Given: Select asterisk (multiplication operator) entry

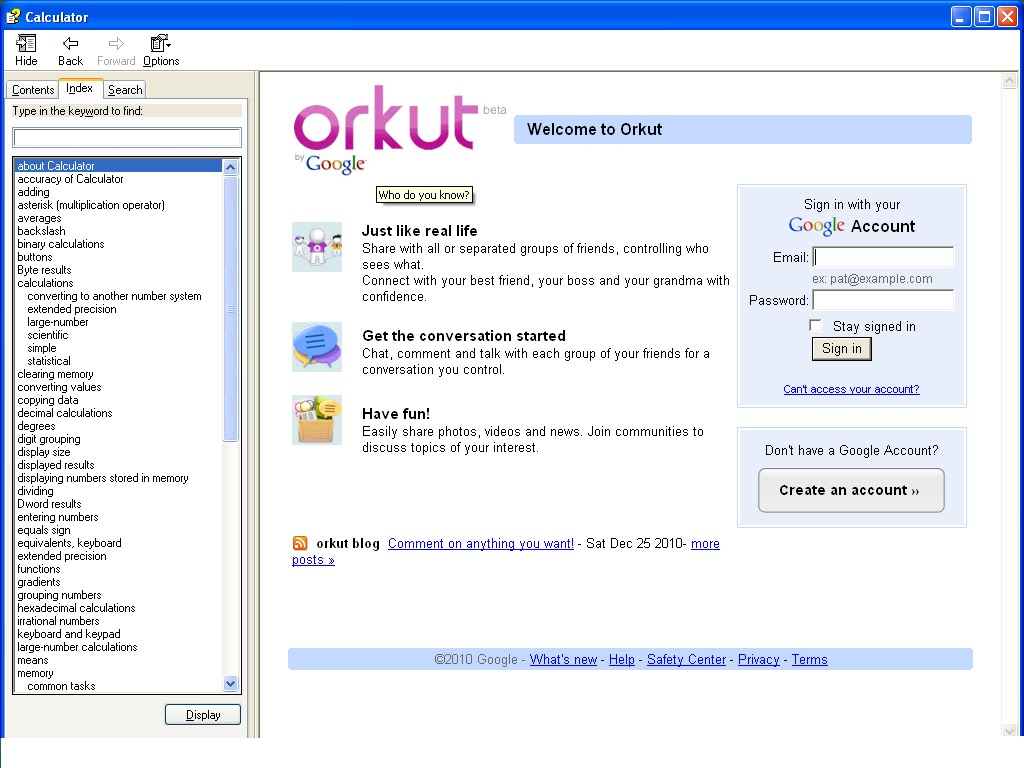Looking at the screenshot, I should (x=91, y=205).
